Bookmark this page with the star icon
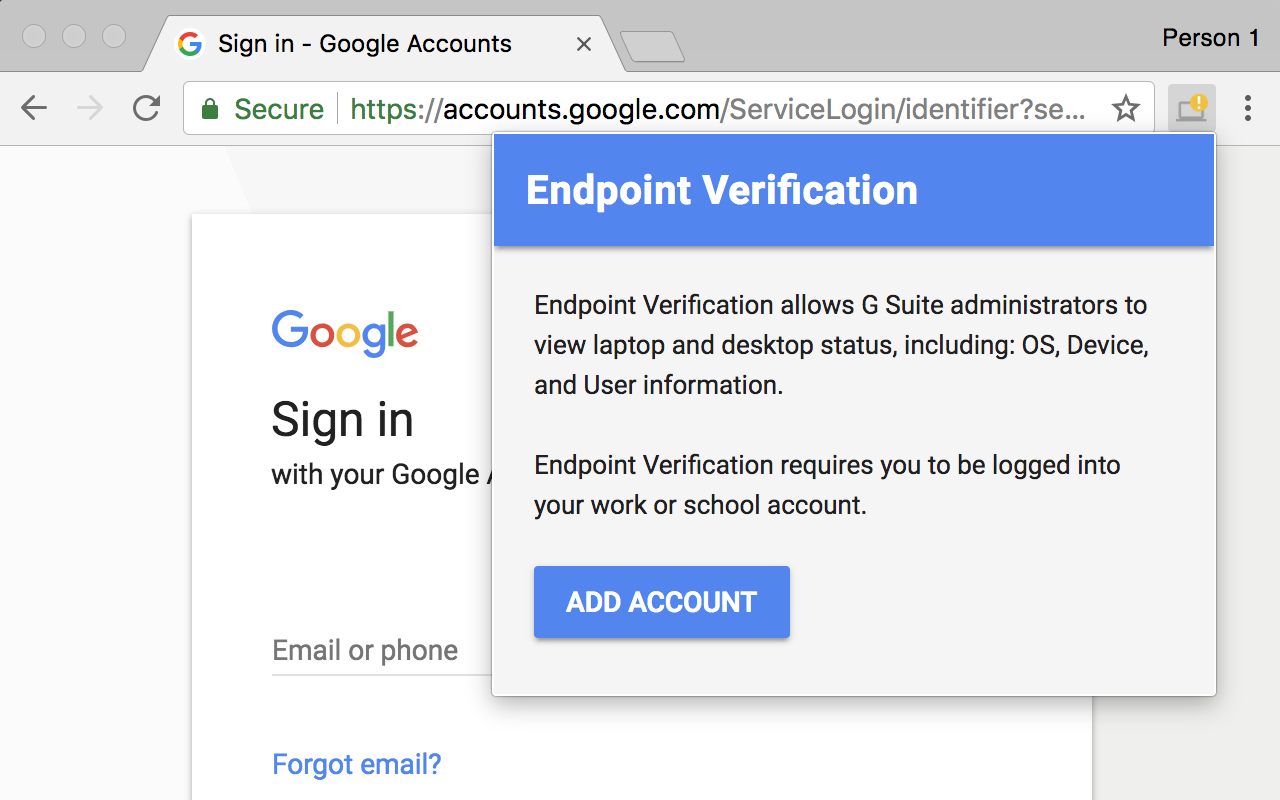The image size is (1280, 800). [1126, 109]
